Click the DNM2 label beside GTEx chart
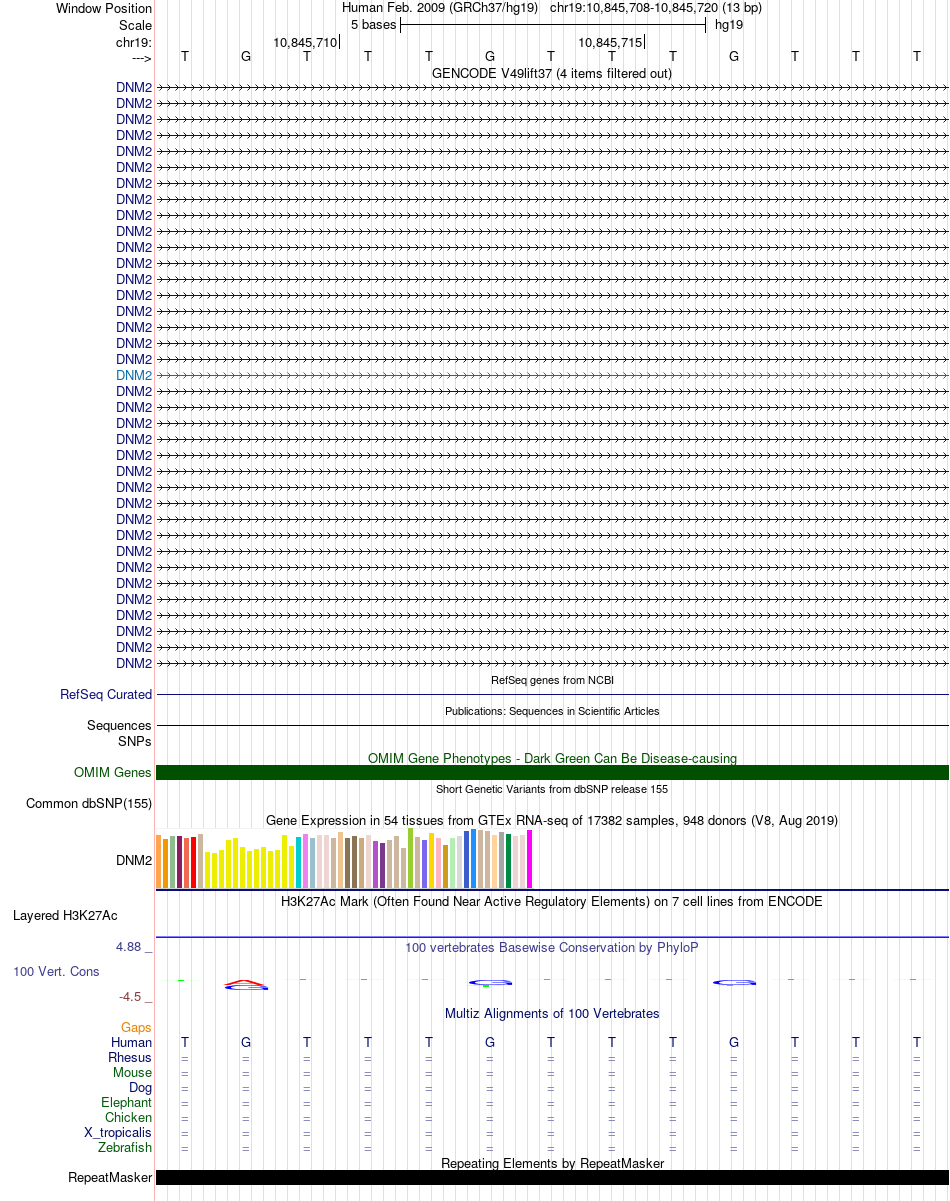Viewport: 950px width, 1201px height. (x=134, y=860)
